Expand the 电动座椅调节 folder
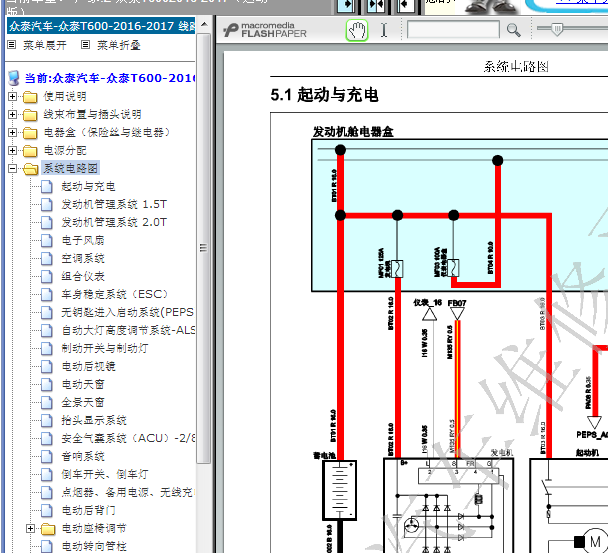The height and width of the screenshot is (553, 608). point(30,528)
